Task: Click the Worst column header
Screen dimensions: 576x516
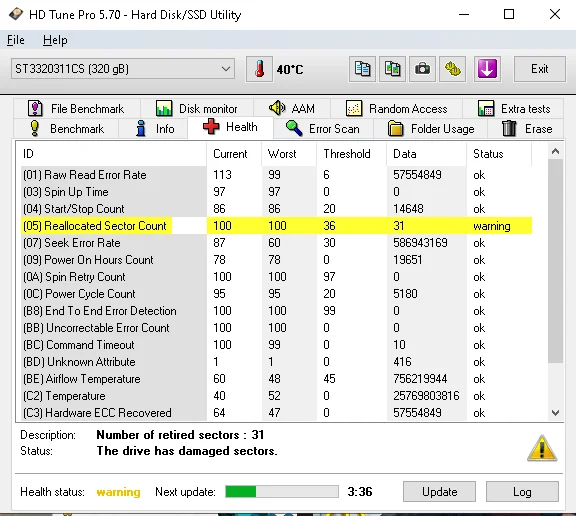Action: pyautogui.click(x=289, y=154)
